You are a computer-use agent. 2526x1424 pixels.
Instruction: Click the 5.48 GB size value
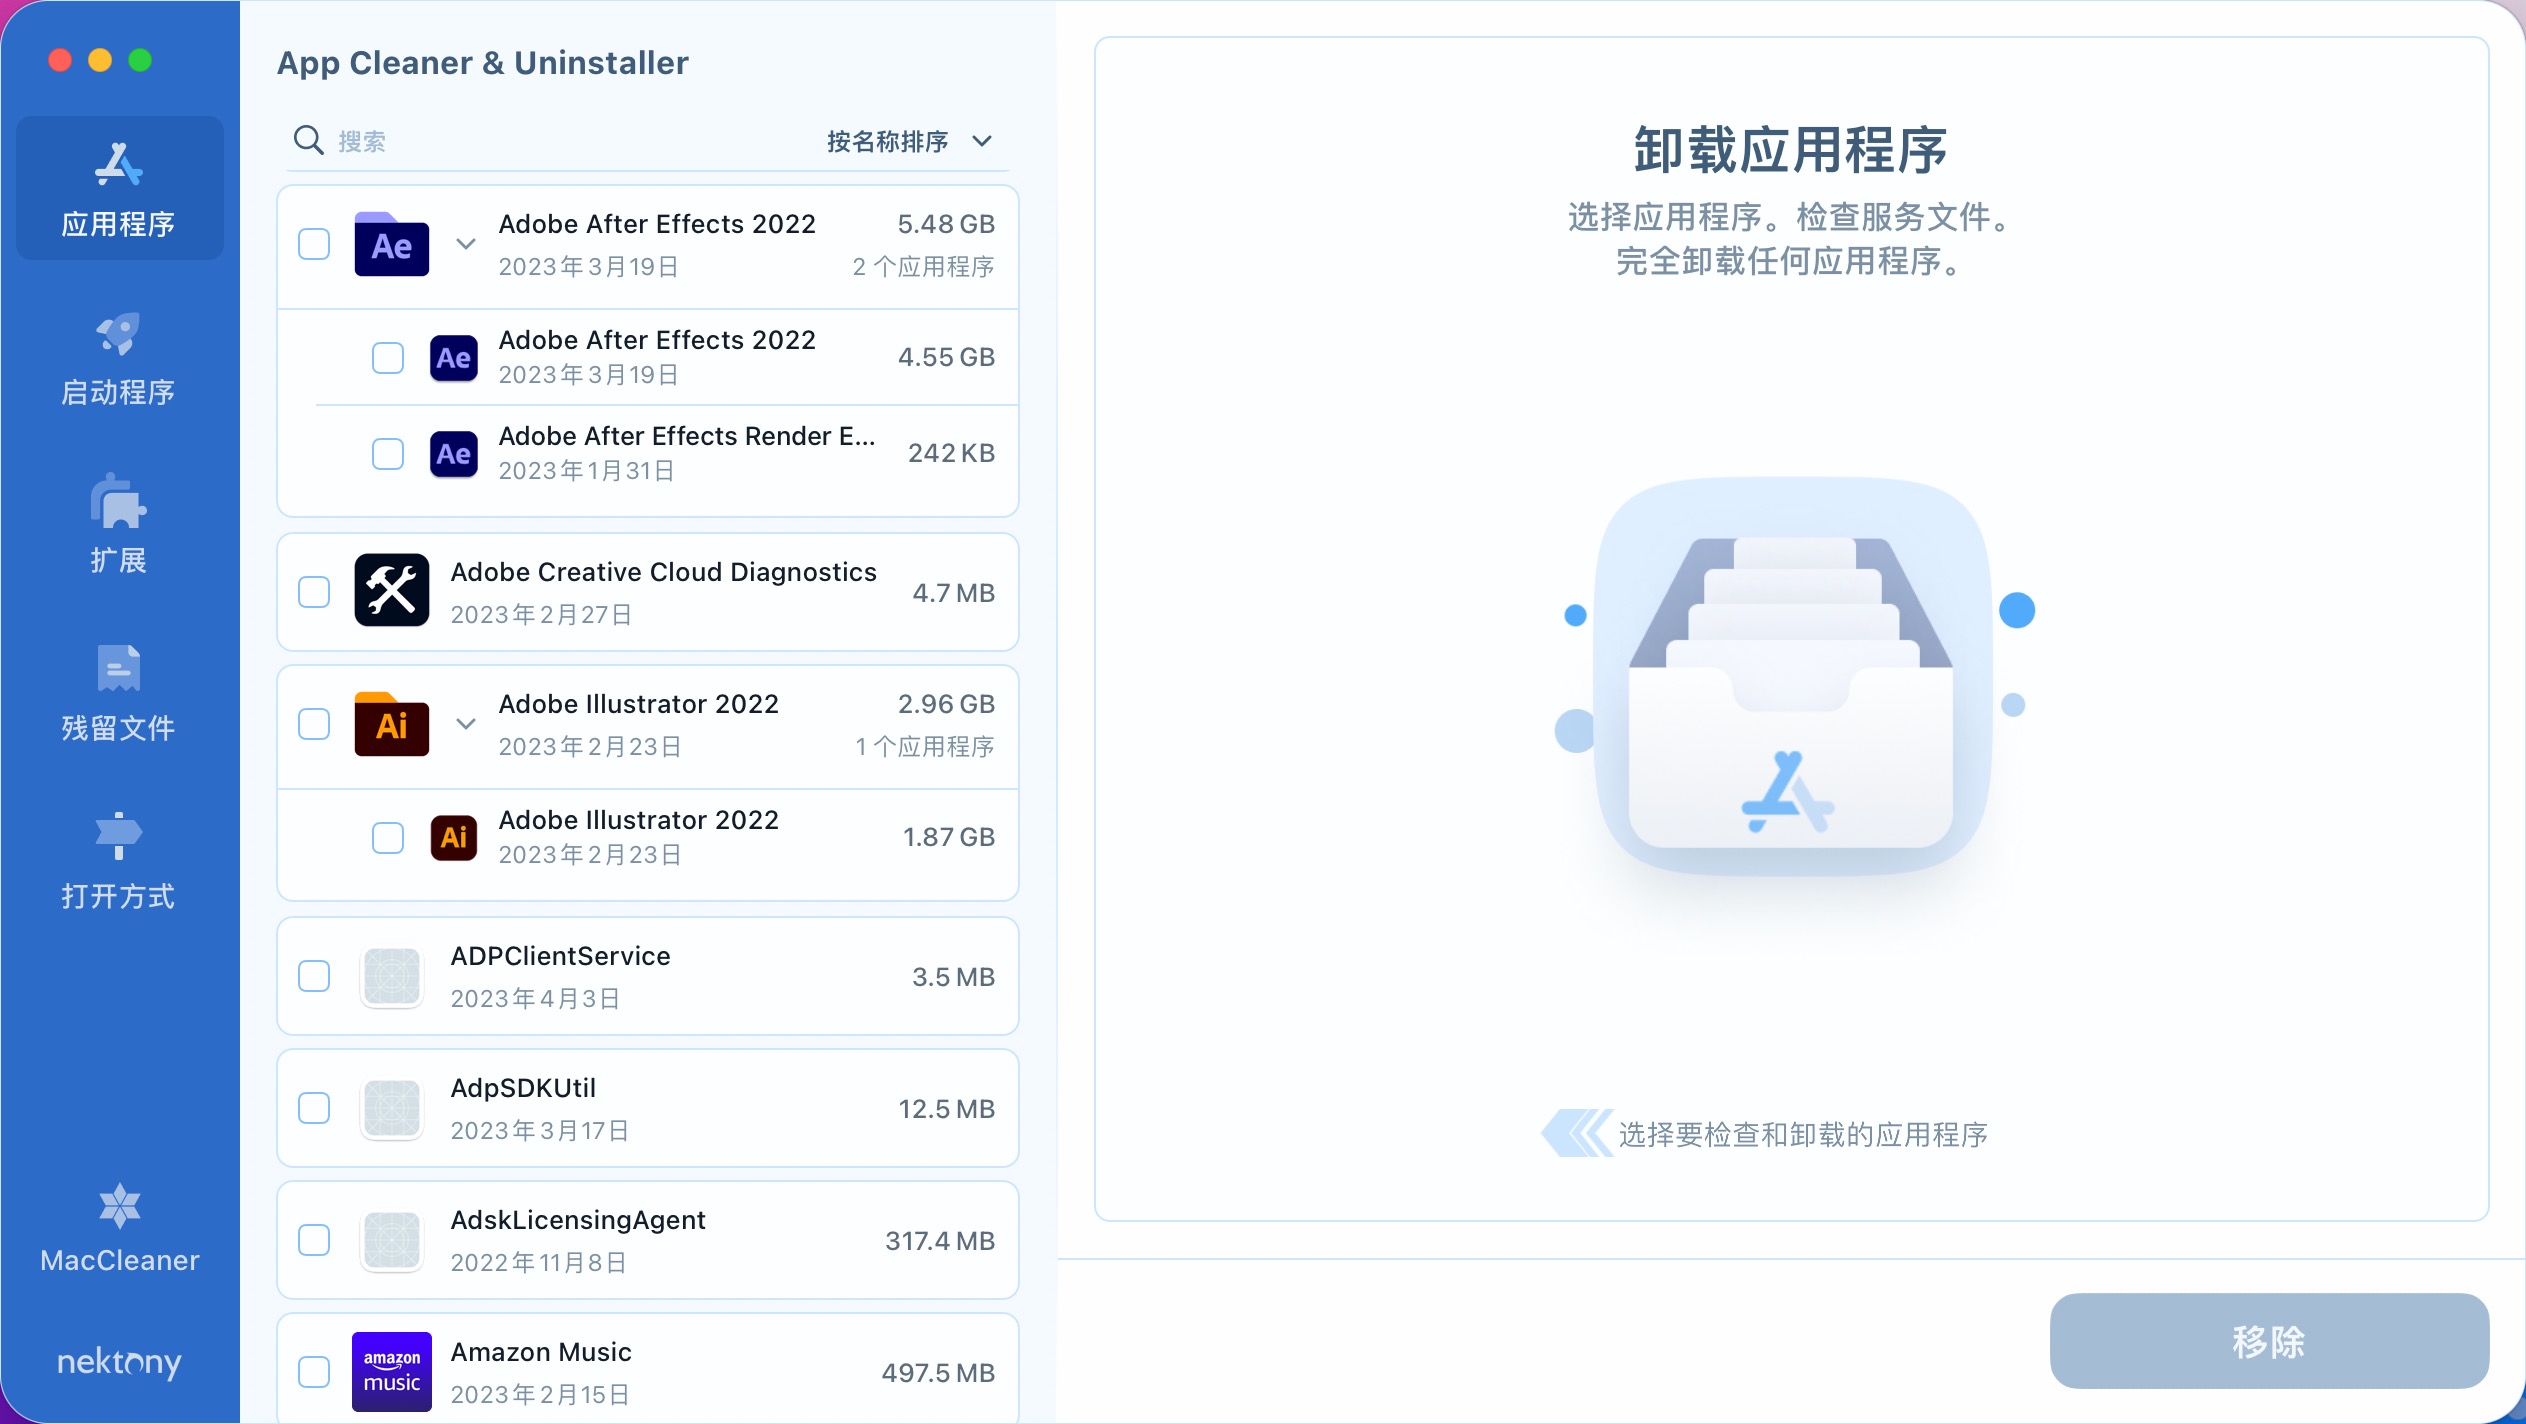pos(946,224)
